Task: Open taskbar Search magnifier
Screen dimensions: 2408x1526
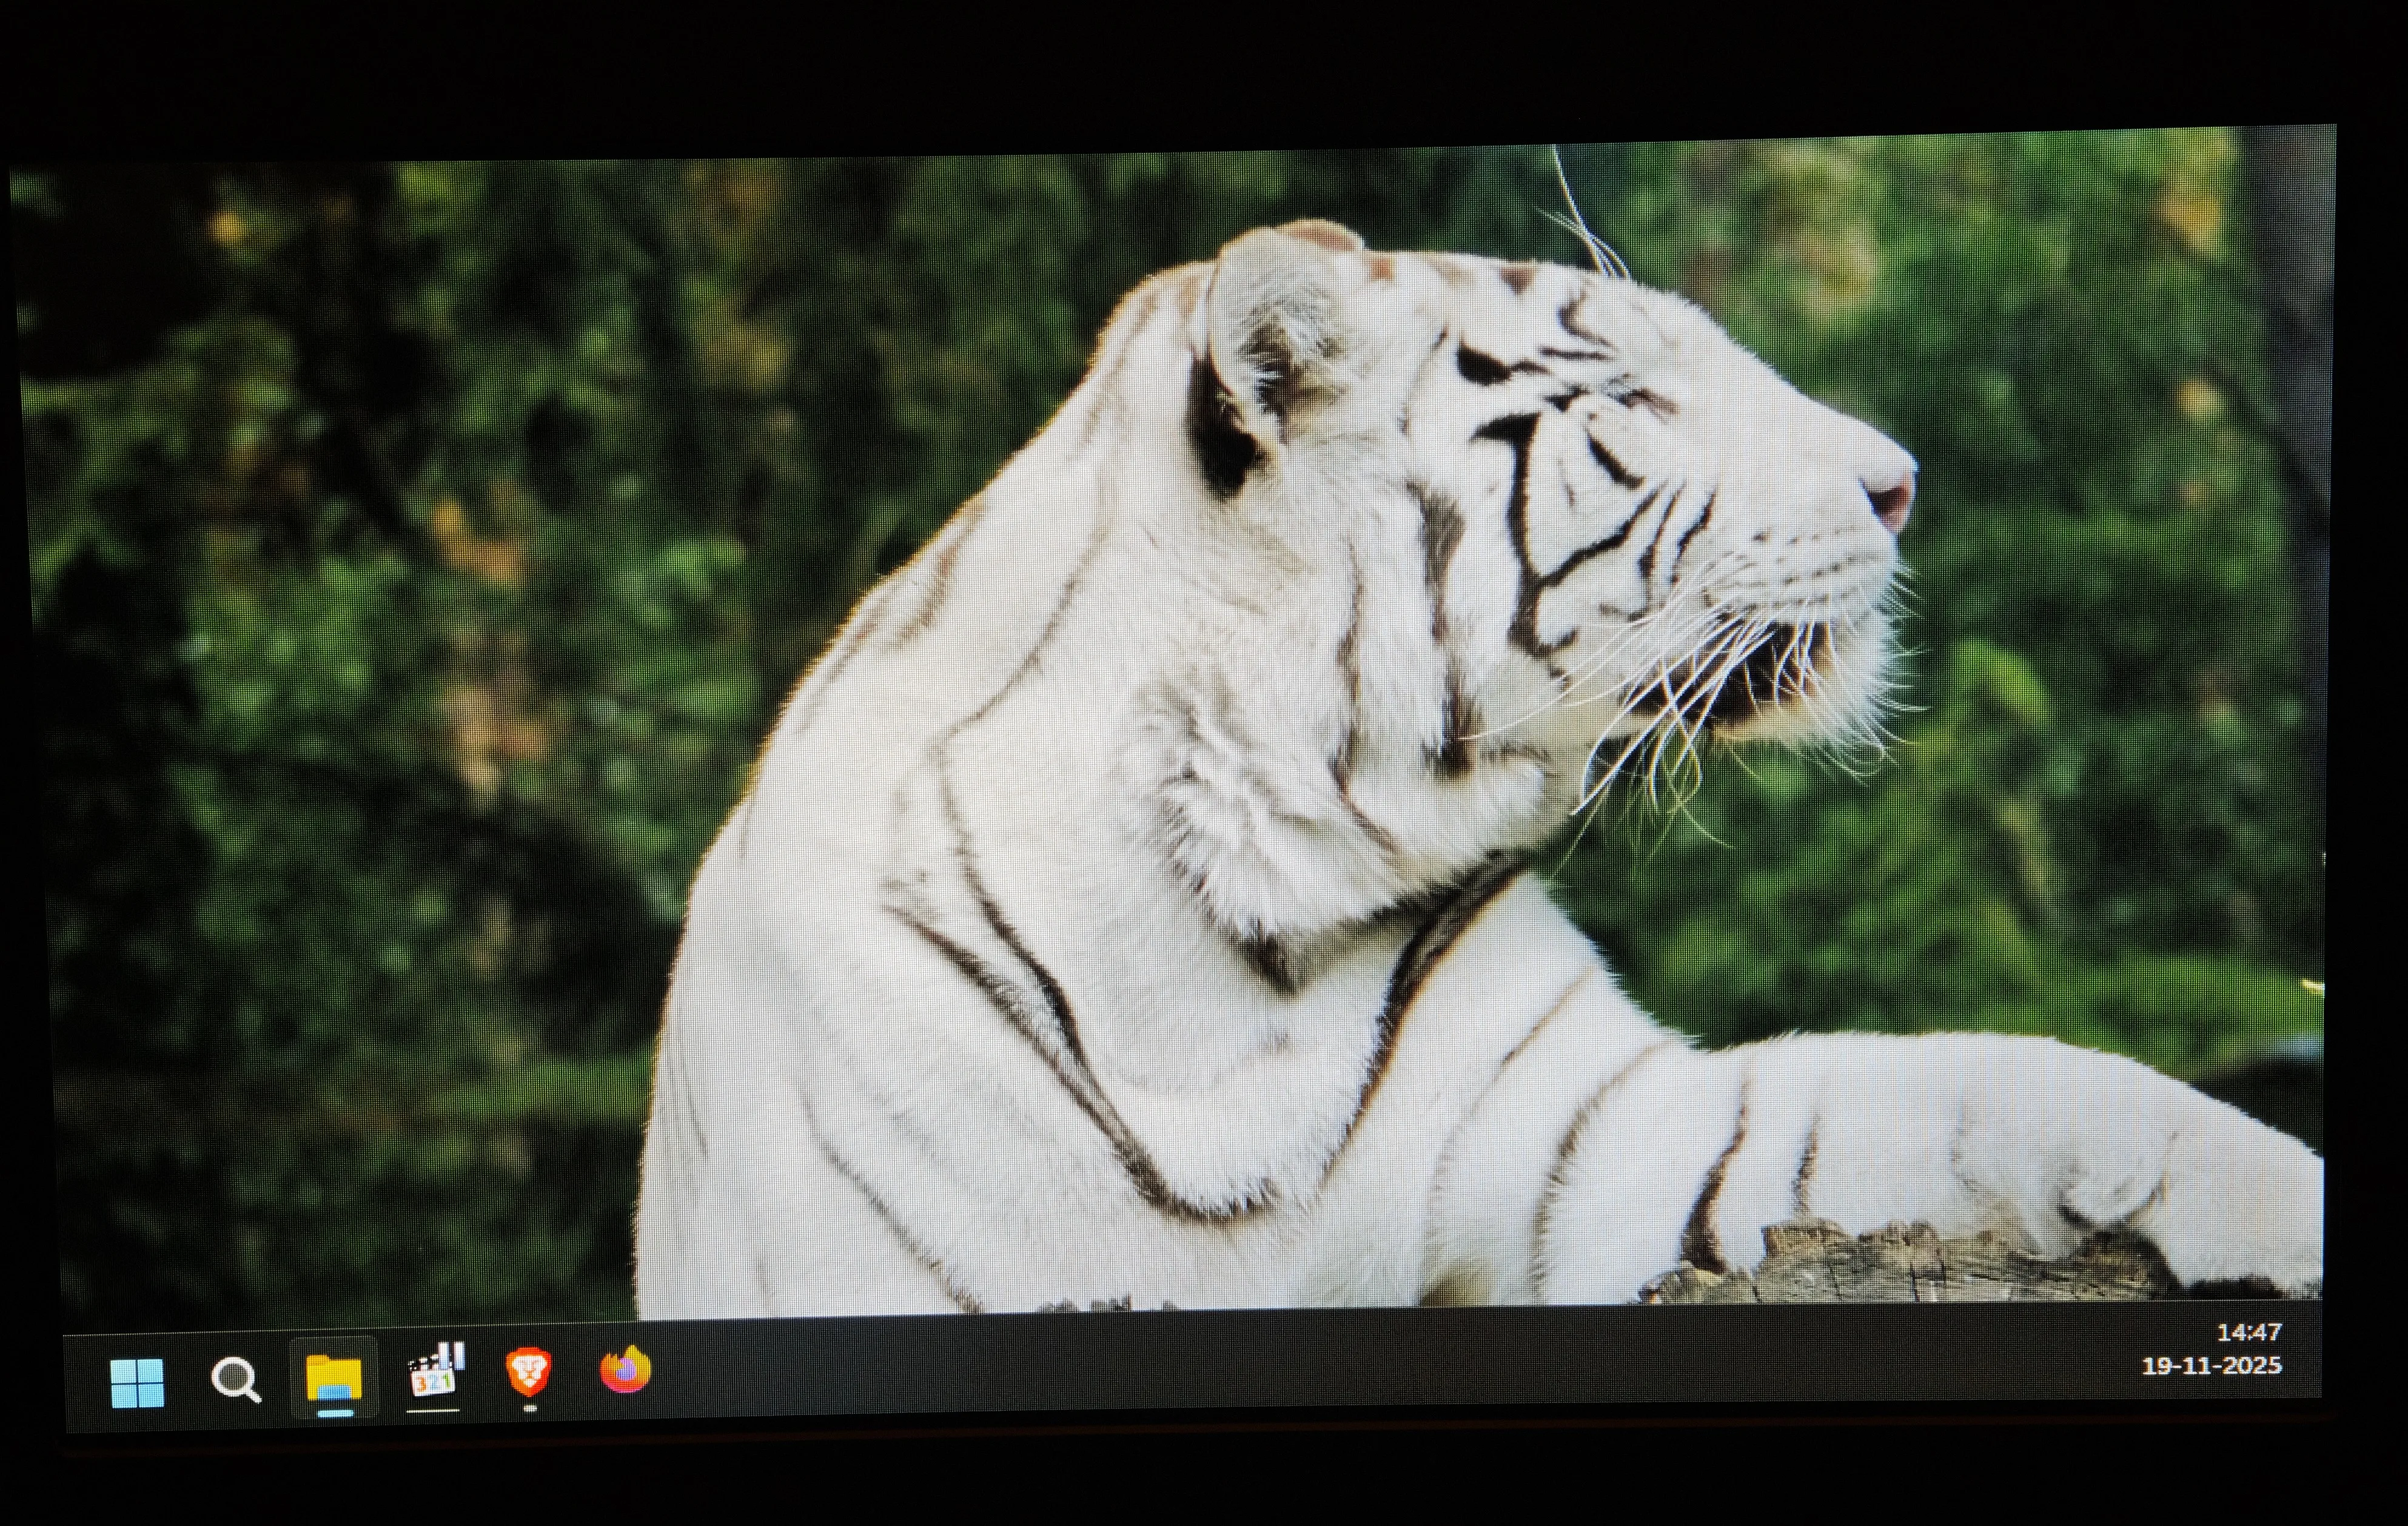Action: click(236, 1380)
